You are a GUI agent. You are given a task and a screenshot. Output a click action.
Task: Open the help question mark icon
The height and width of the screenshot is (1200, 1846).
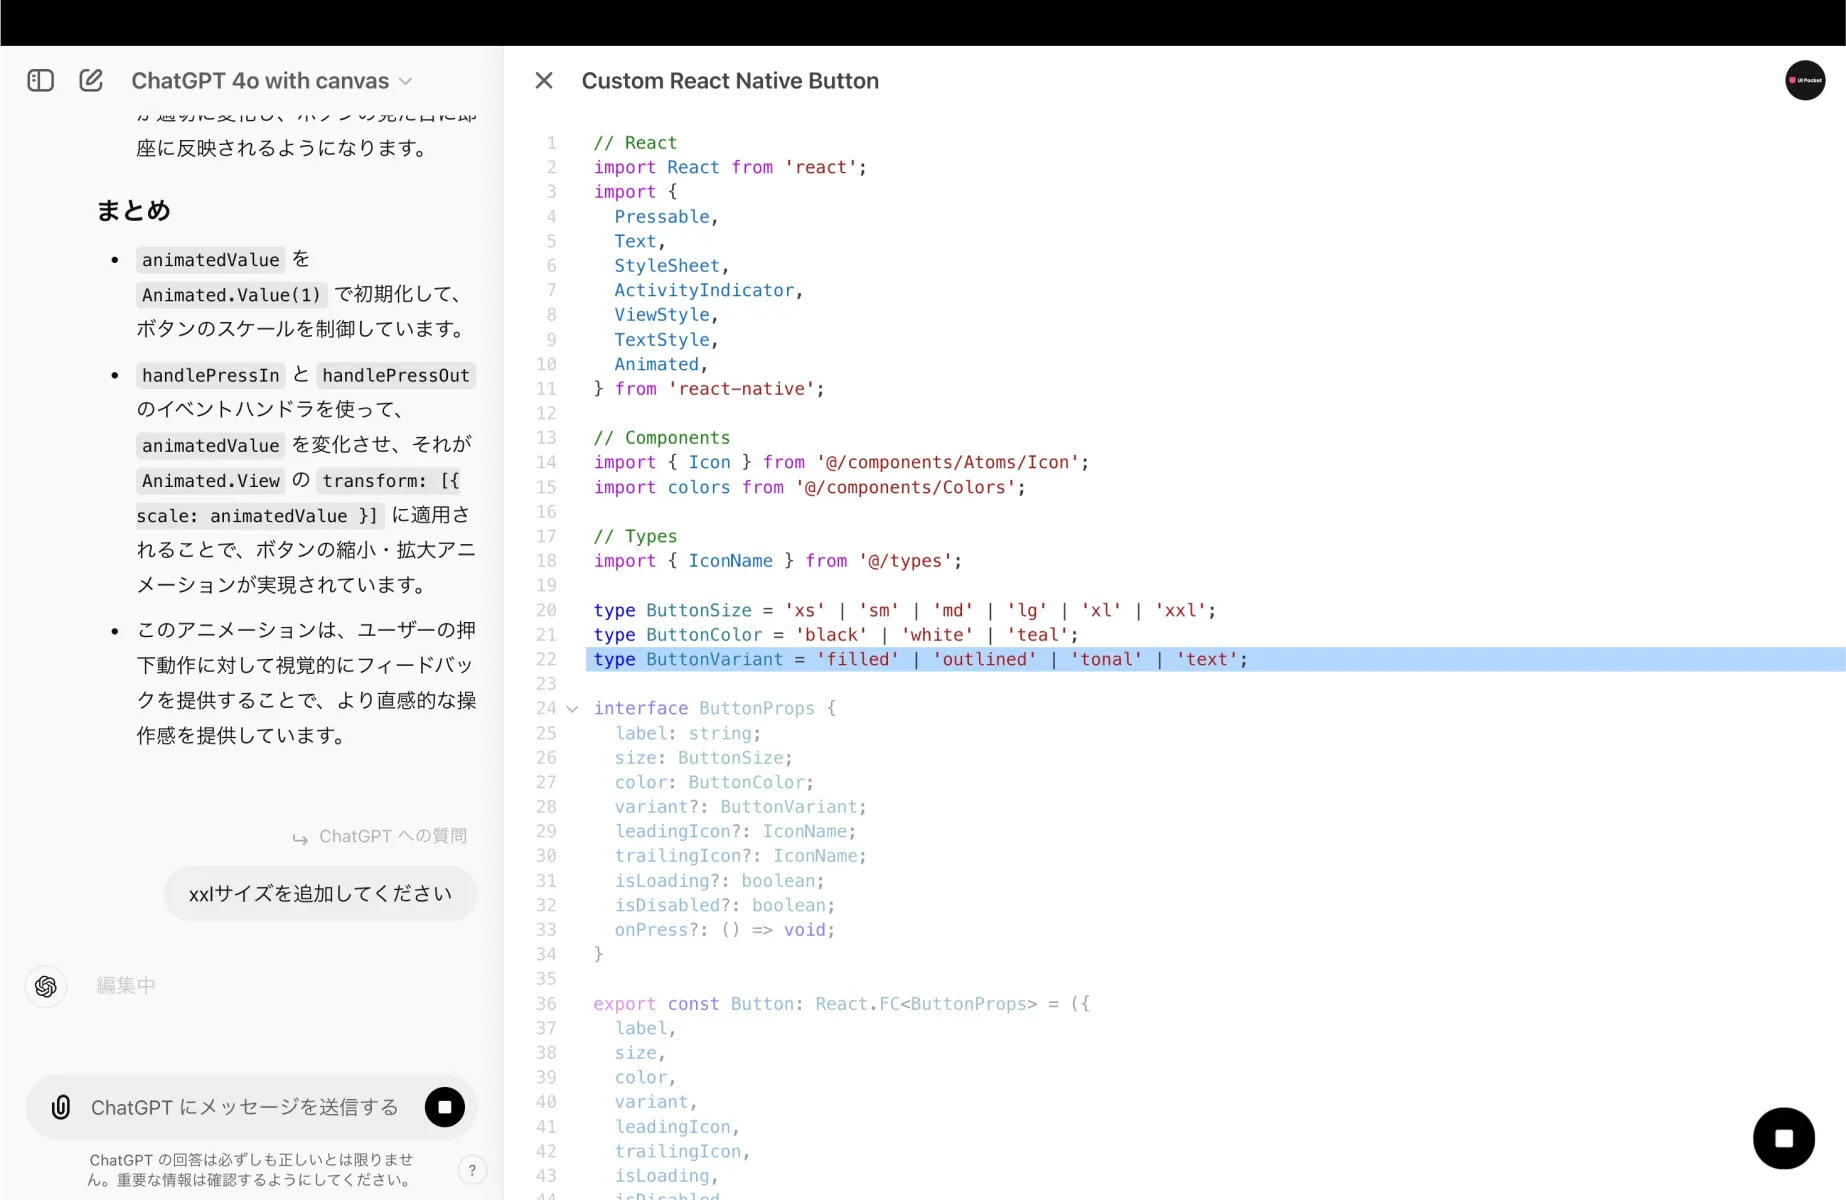472,1169
